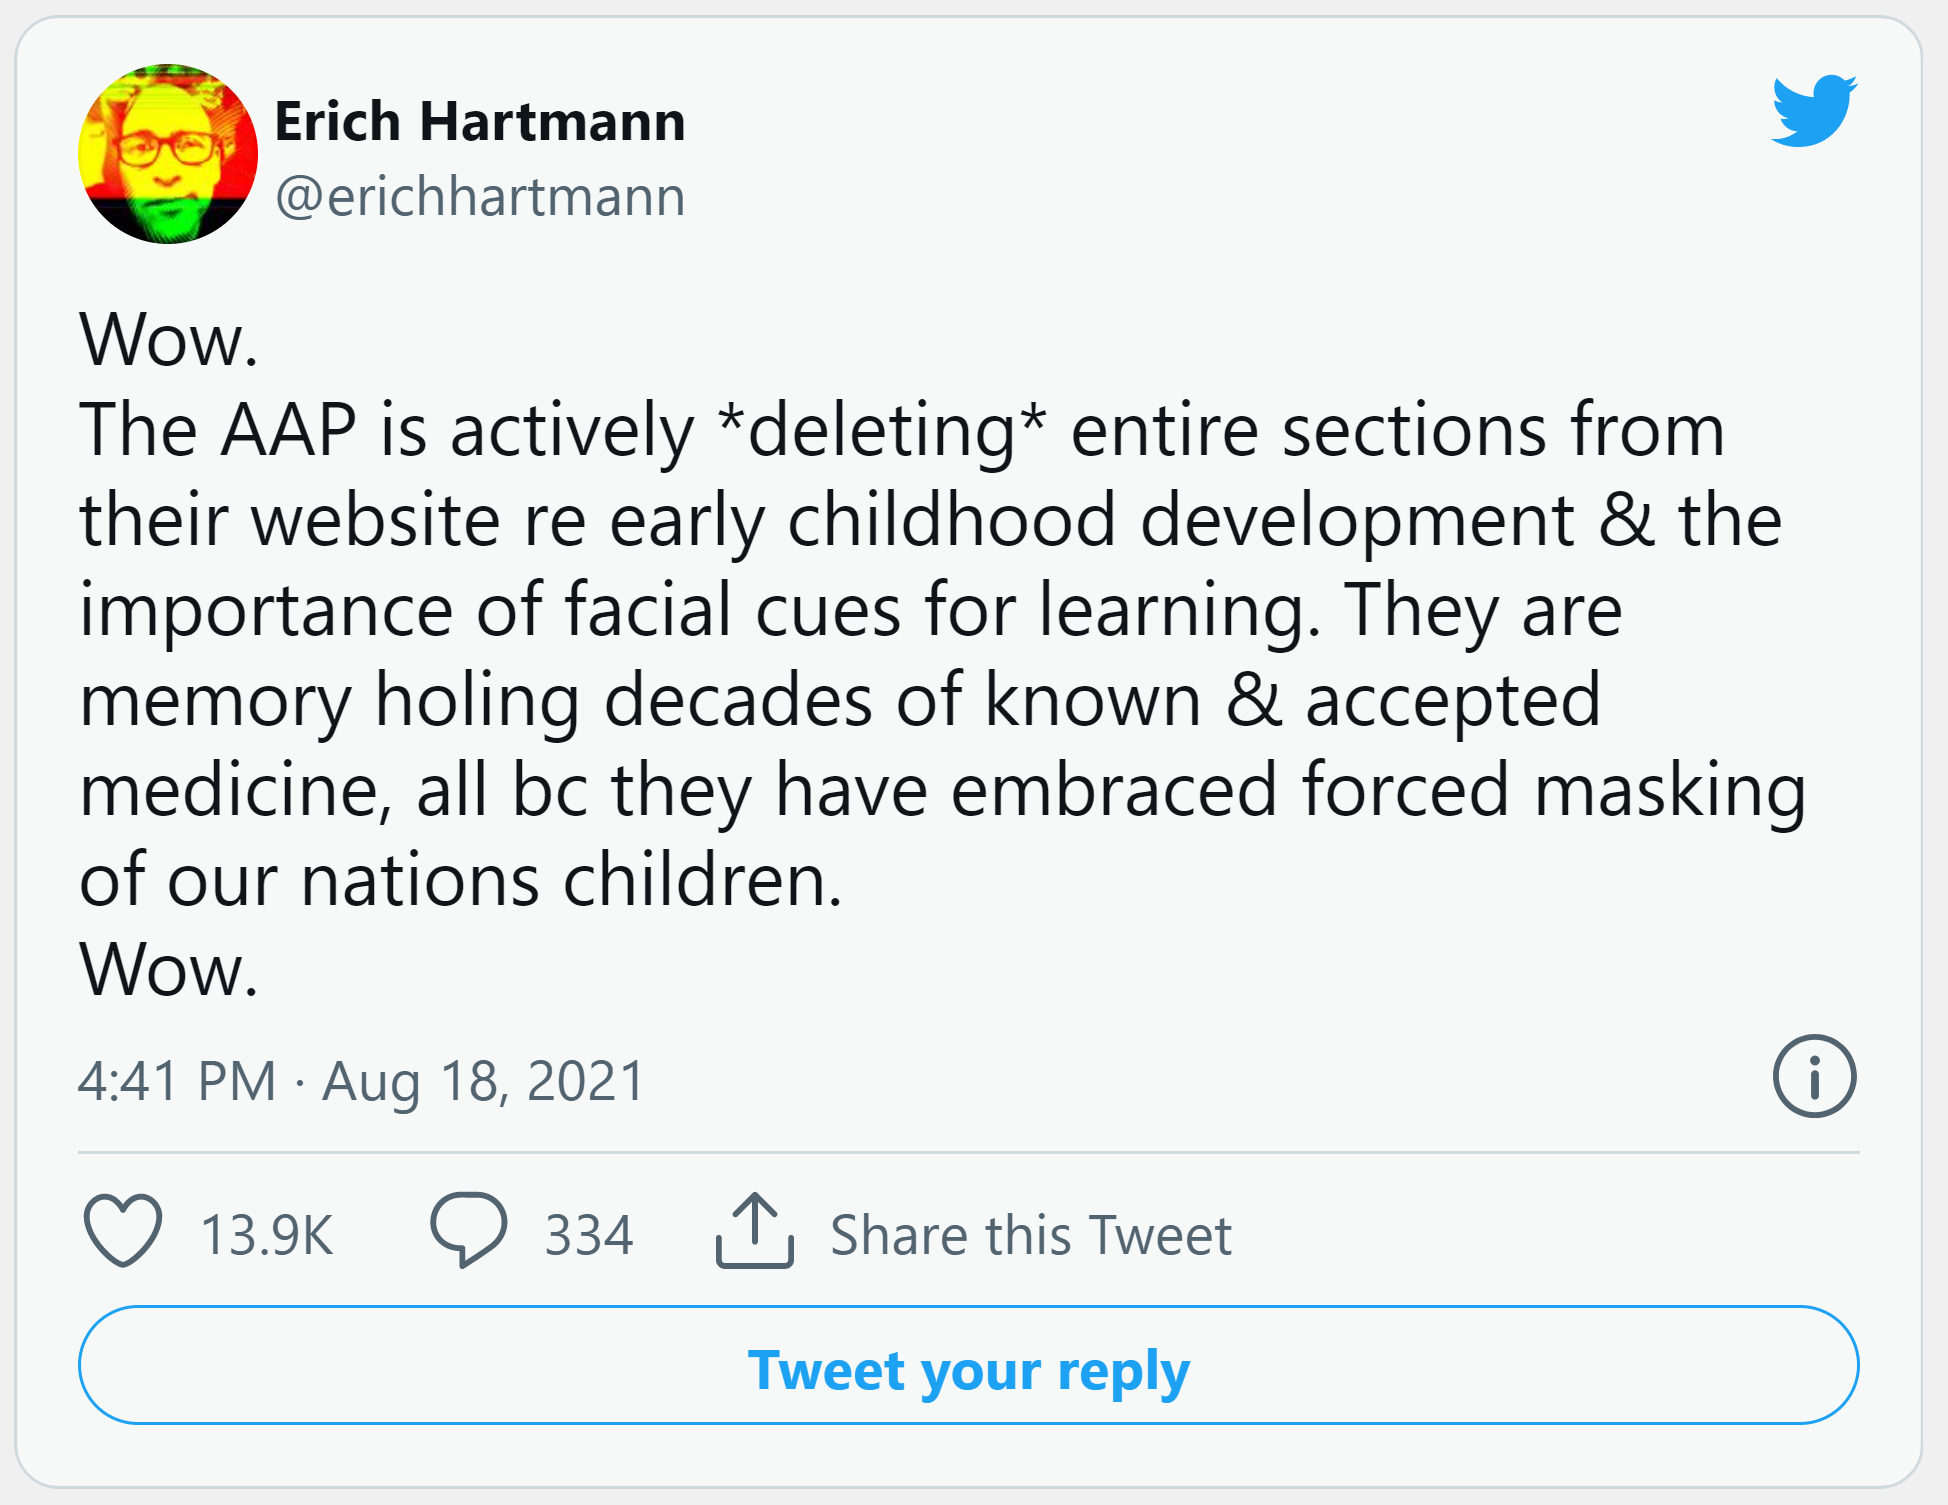Click the Share this Tweet text

(1031, 1235)
